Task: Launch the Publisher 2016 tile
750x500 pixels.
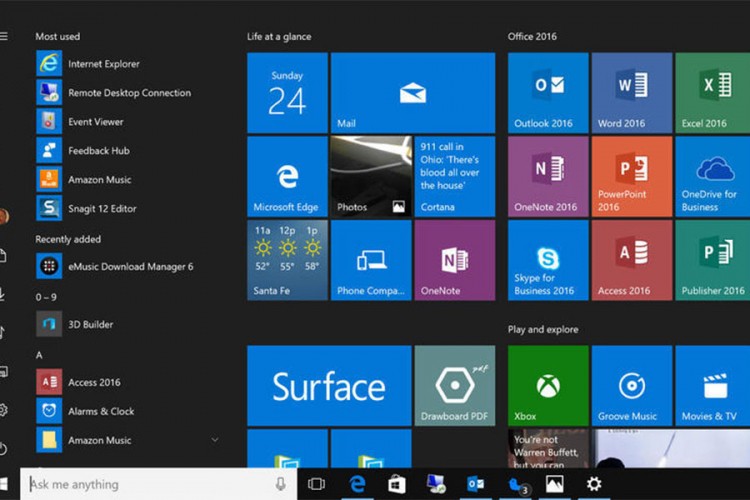Action: pos(713,260)
